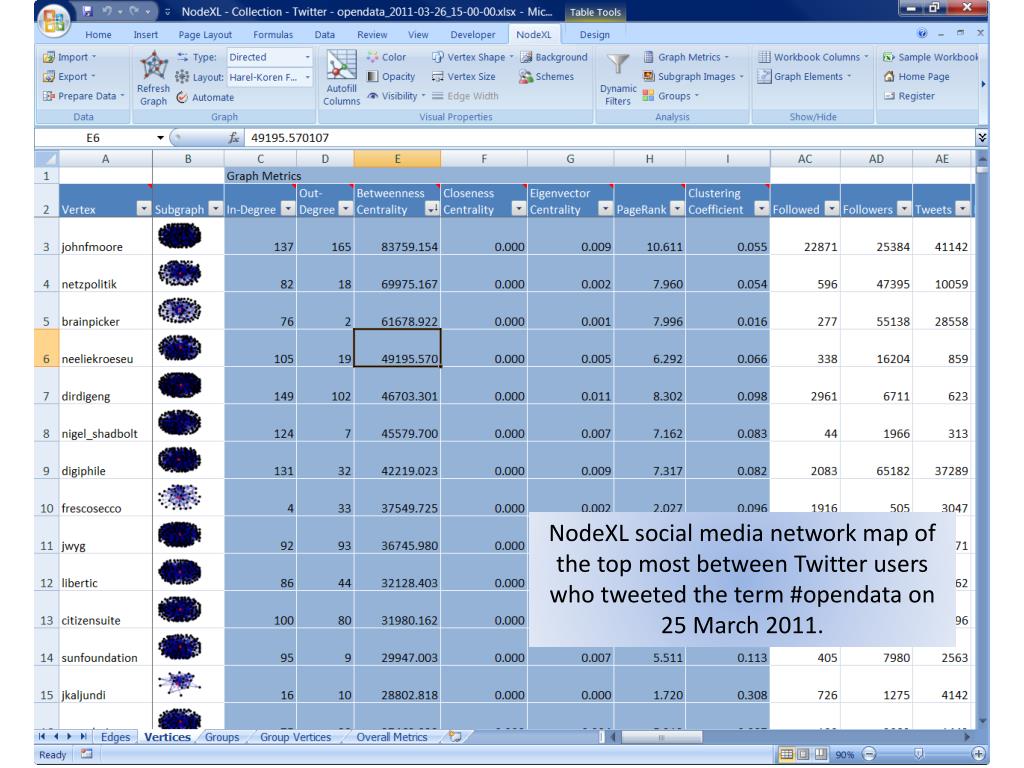This screenshot has width=1024, height=768.
Task: Click the Office button orb
Action: point(54,20)
